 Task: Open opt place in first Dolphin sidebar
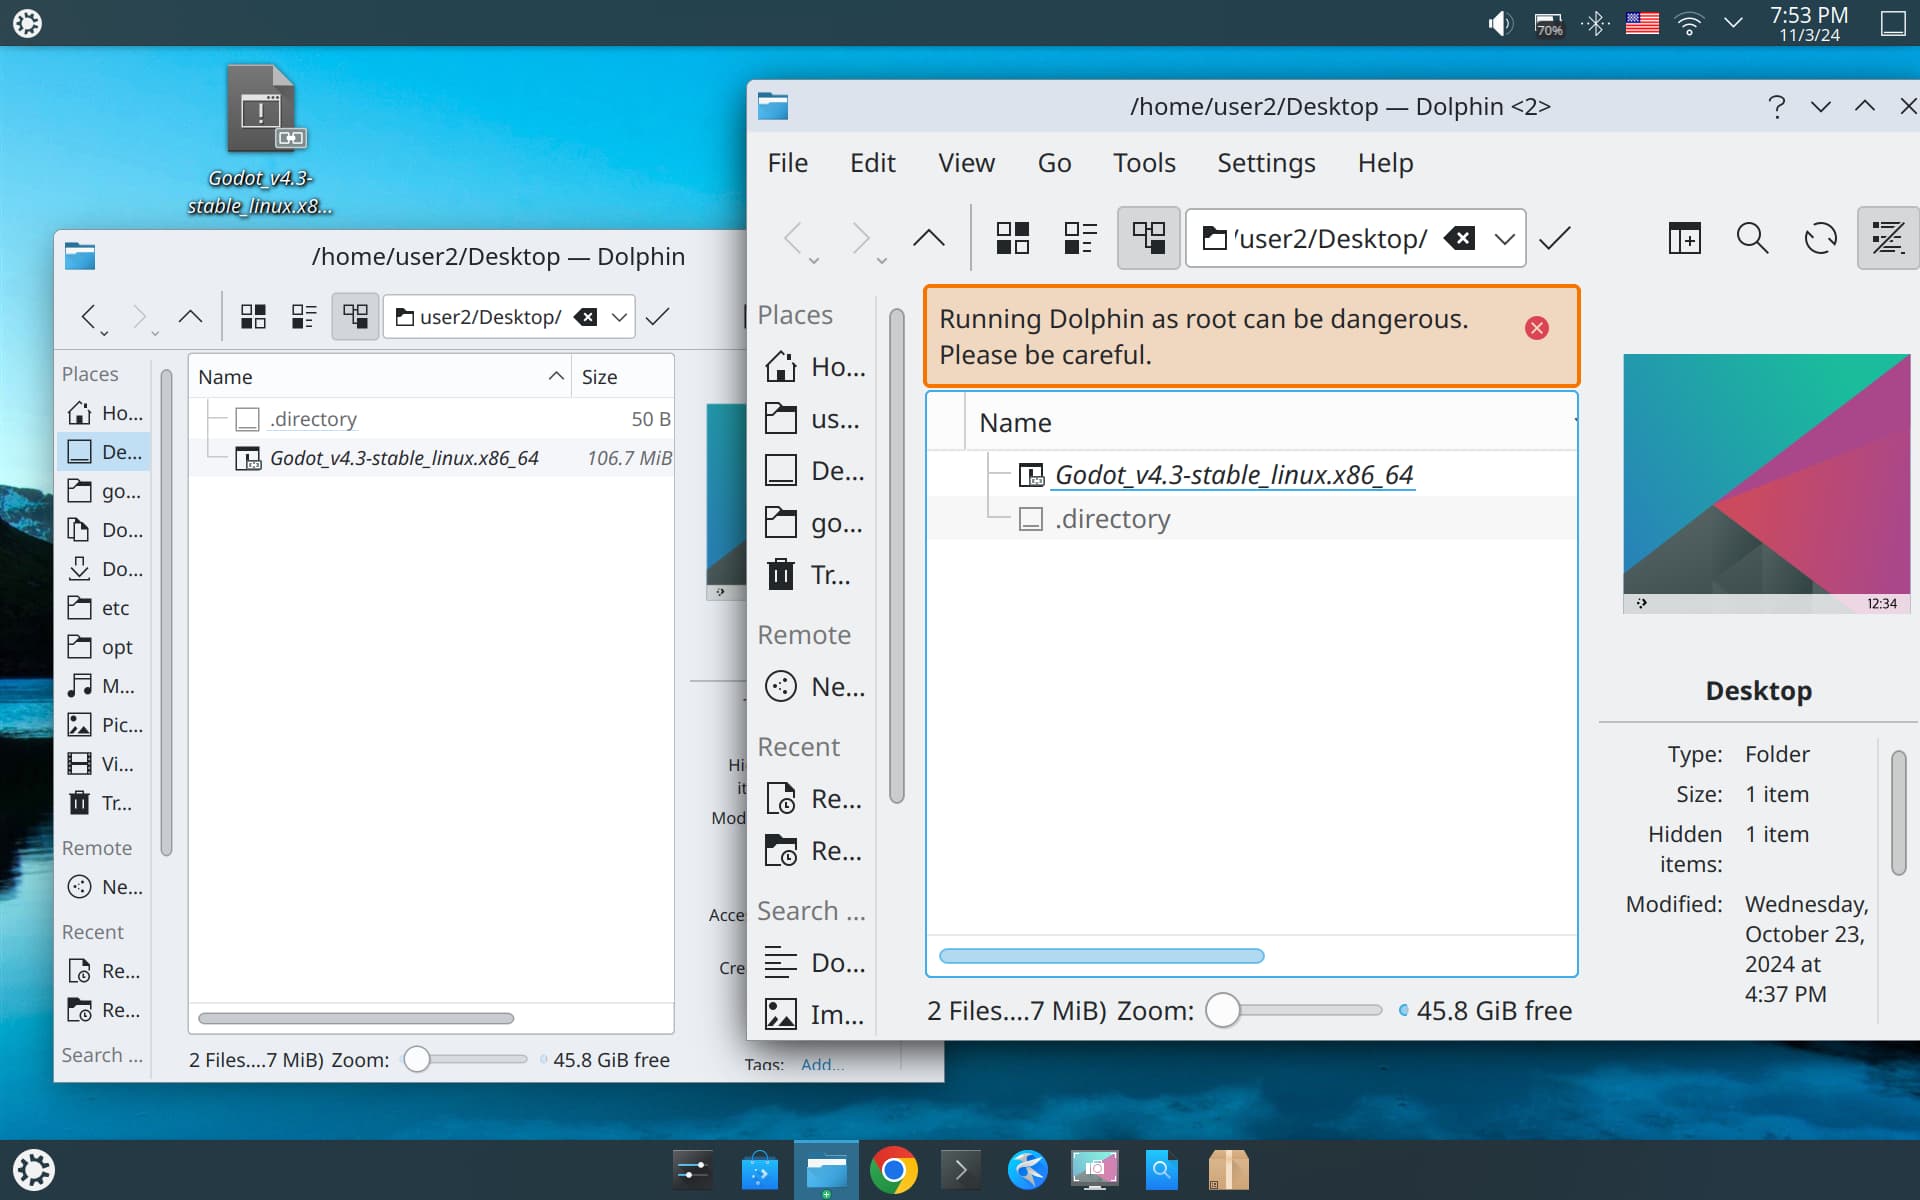click(104, 647)
